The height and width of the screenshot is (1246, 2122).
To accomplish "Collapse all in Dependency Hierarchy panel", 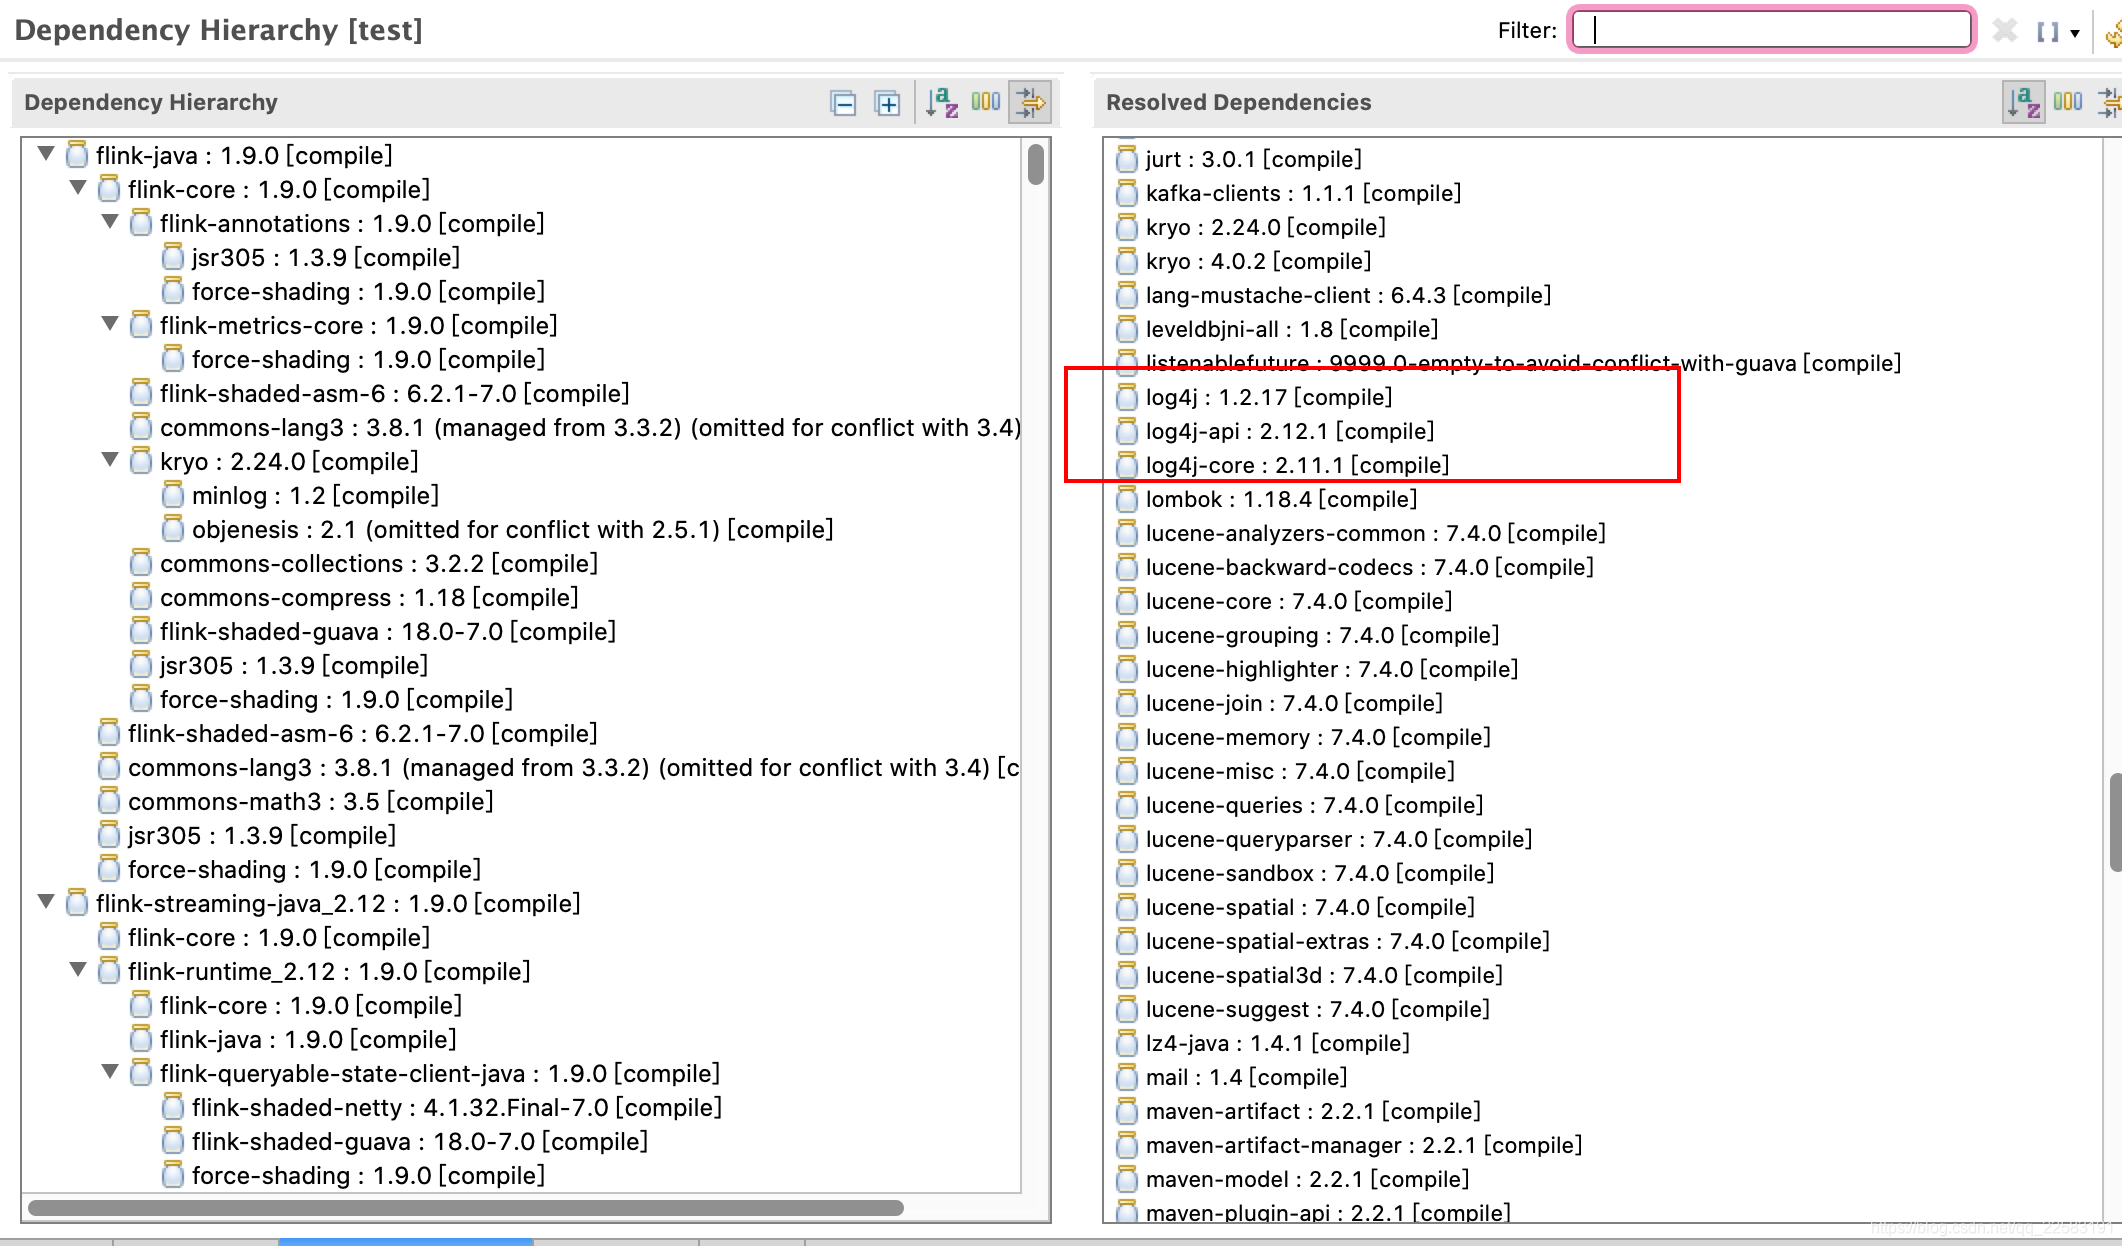I will (x=843, y=103).
